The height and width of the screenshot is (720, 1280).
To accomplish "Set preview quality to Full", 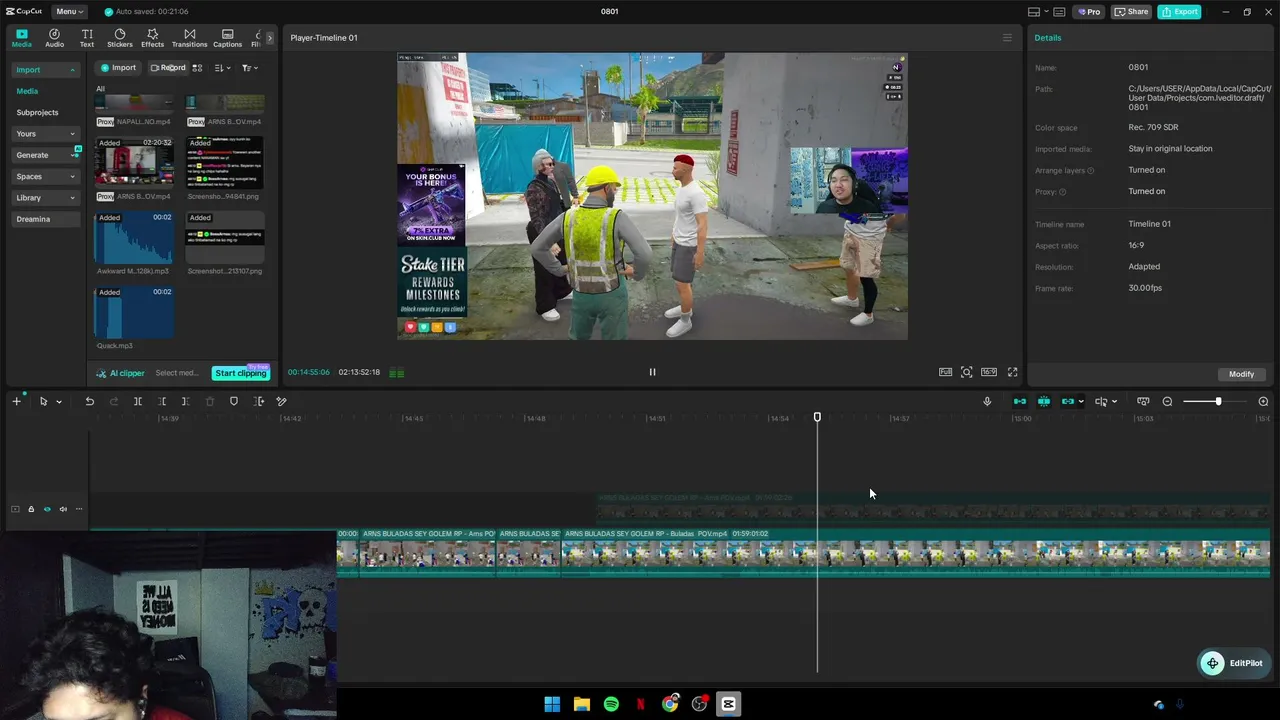I will click(945, 372).
